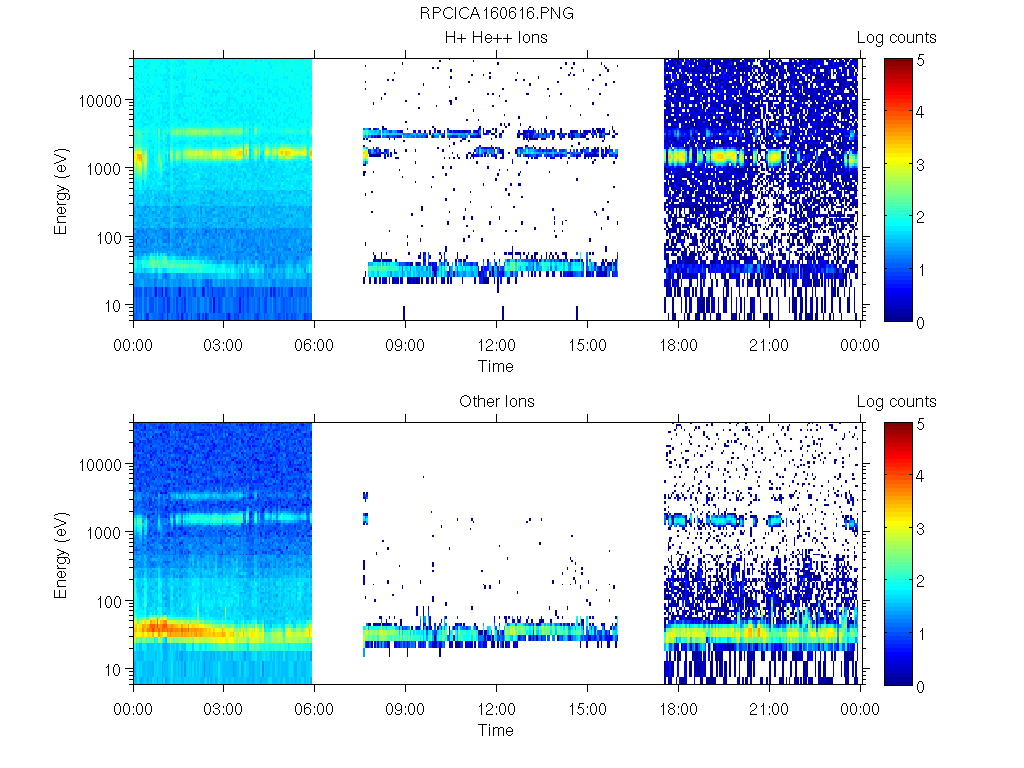Click the 15:00 tick label under the H+ He++ plot
The width and height of the screenshot is (1024, 768).
[587, 345]
